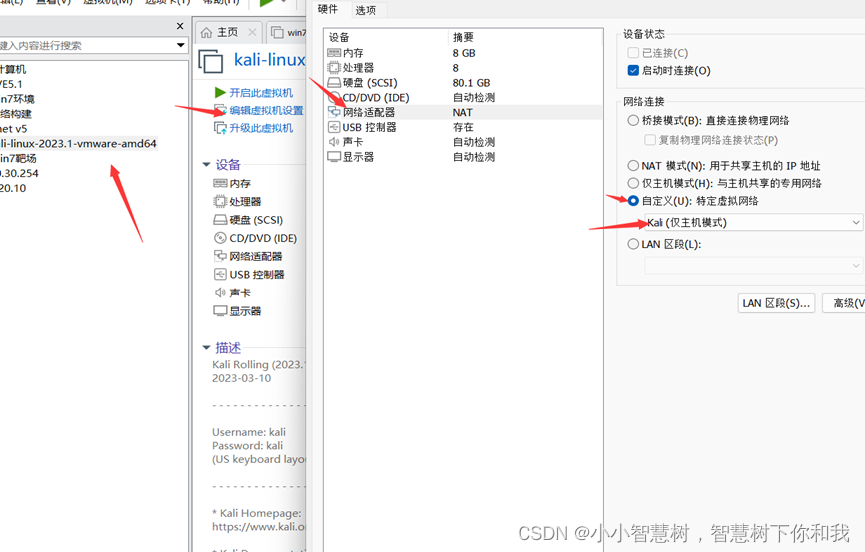This screenshot has width=865, height=552.
Task: Click the USB controller icon in dialog list
Action: tap(334, 127)
